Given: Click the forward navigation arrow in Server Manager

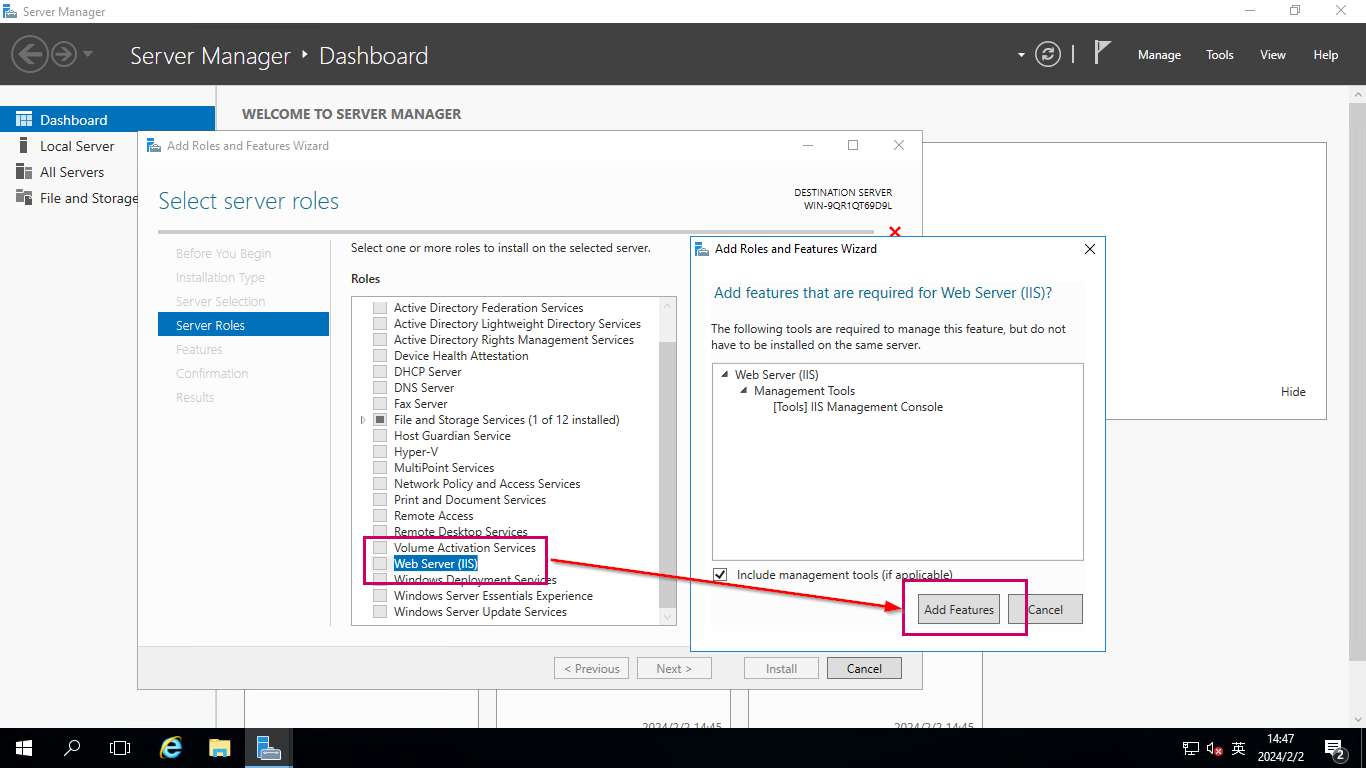Looking at the screenshot, I should pyautogui.click(x=64, y=53).
